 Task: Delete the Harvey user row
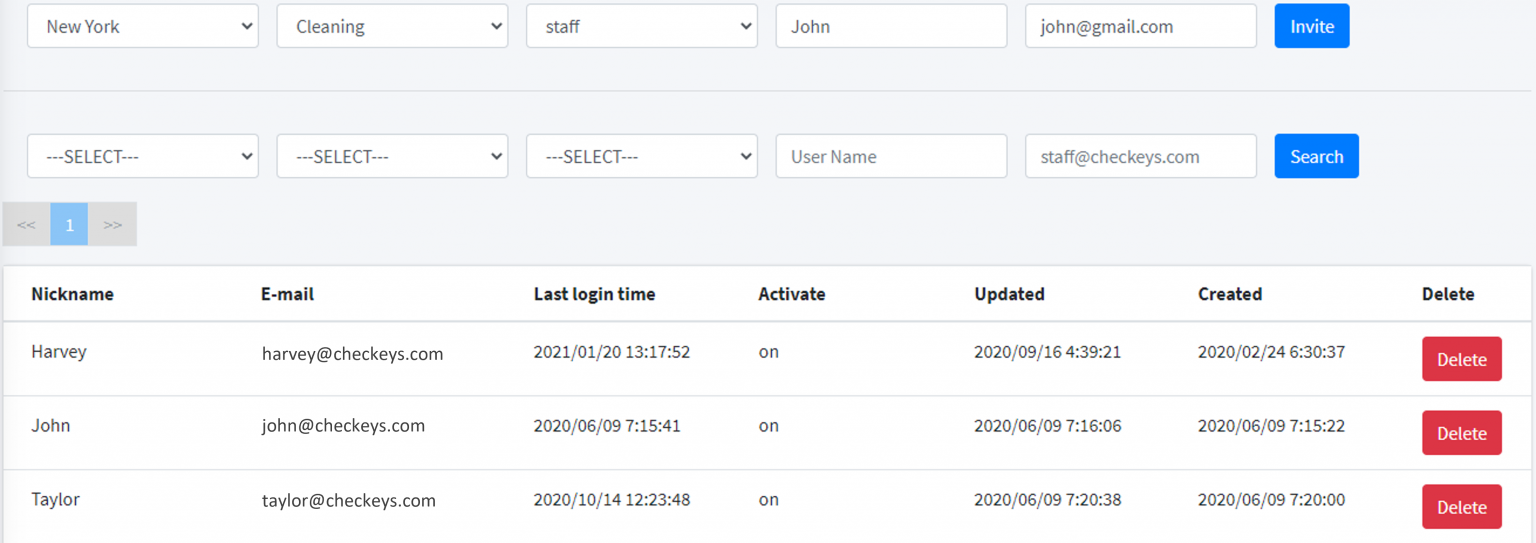(1461, 360)
